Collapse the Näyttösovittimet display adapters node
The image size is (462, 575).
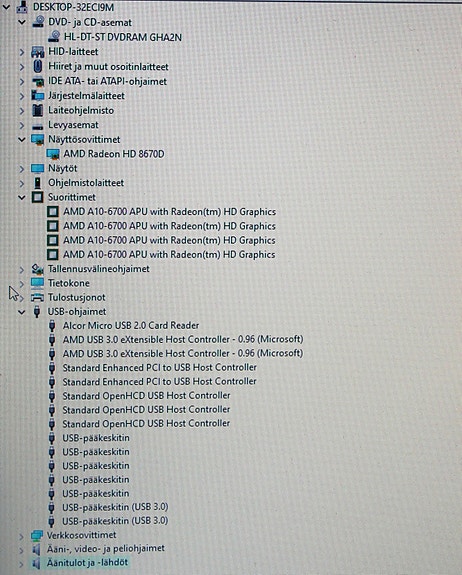pyautogui.click(x=22, y=140)
